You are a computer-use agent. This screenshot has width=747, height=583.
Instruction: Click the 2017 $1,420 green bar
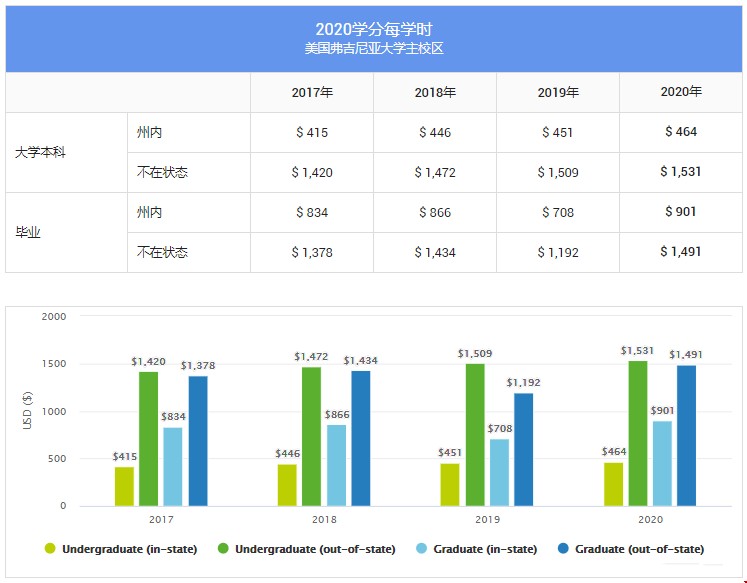[149, 439]
